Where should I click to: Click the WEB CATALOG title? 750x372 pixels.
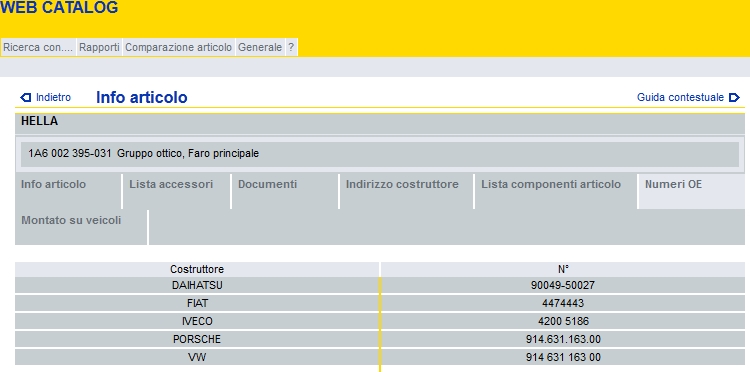[x=59, y=8]
